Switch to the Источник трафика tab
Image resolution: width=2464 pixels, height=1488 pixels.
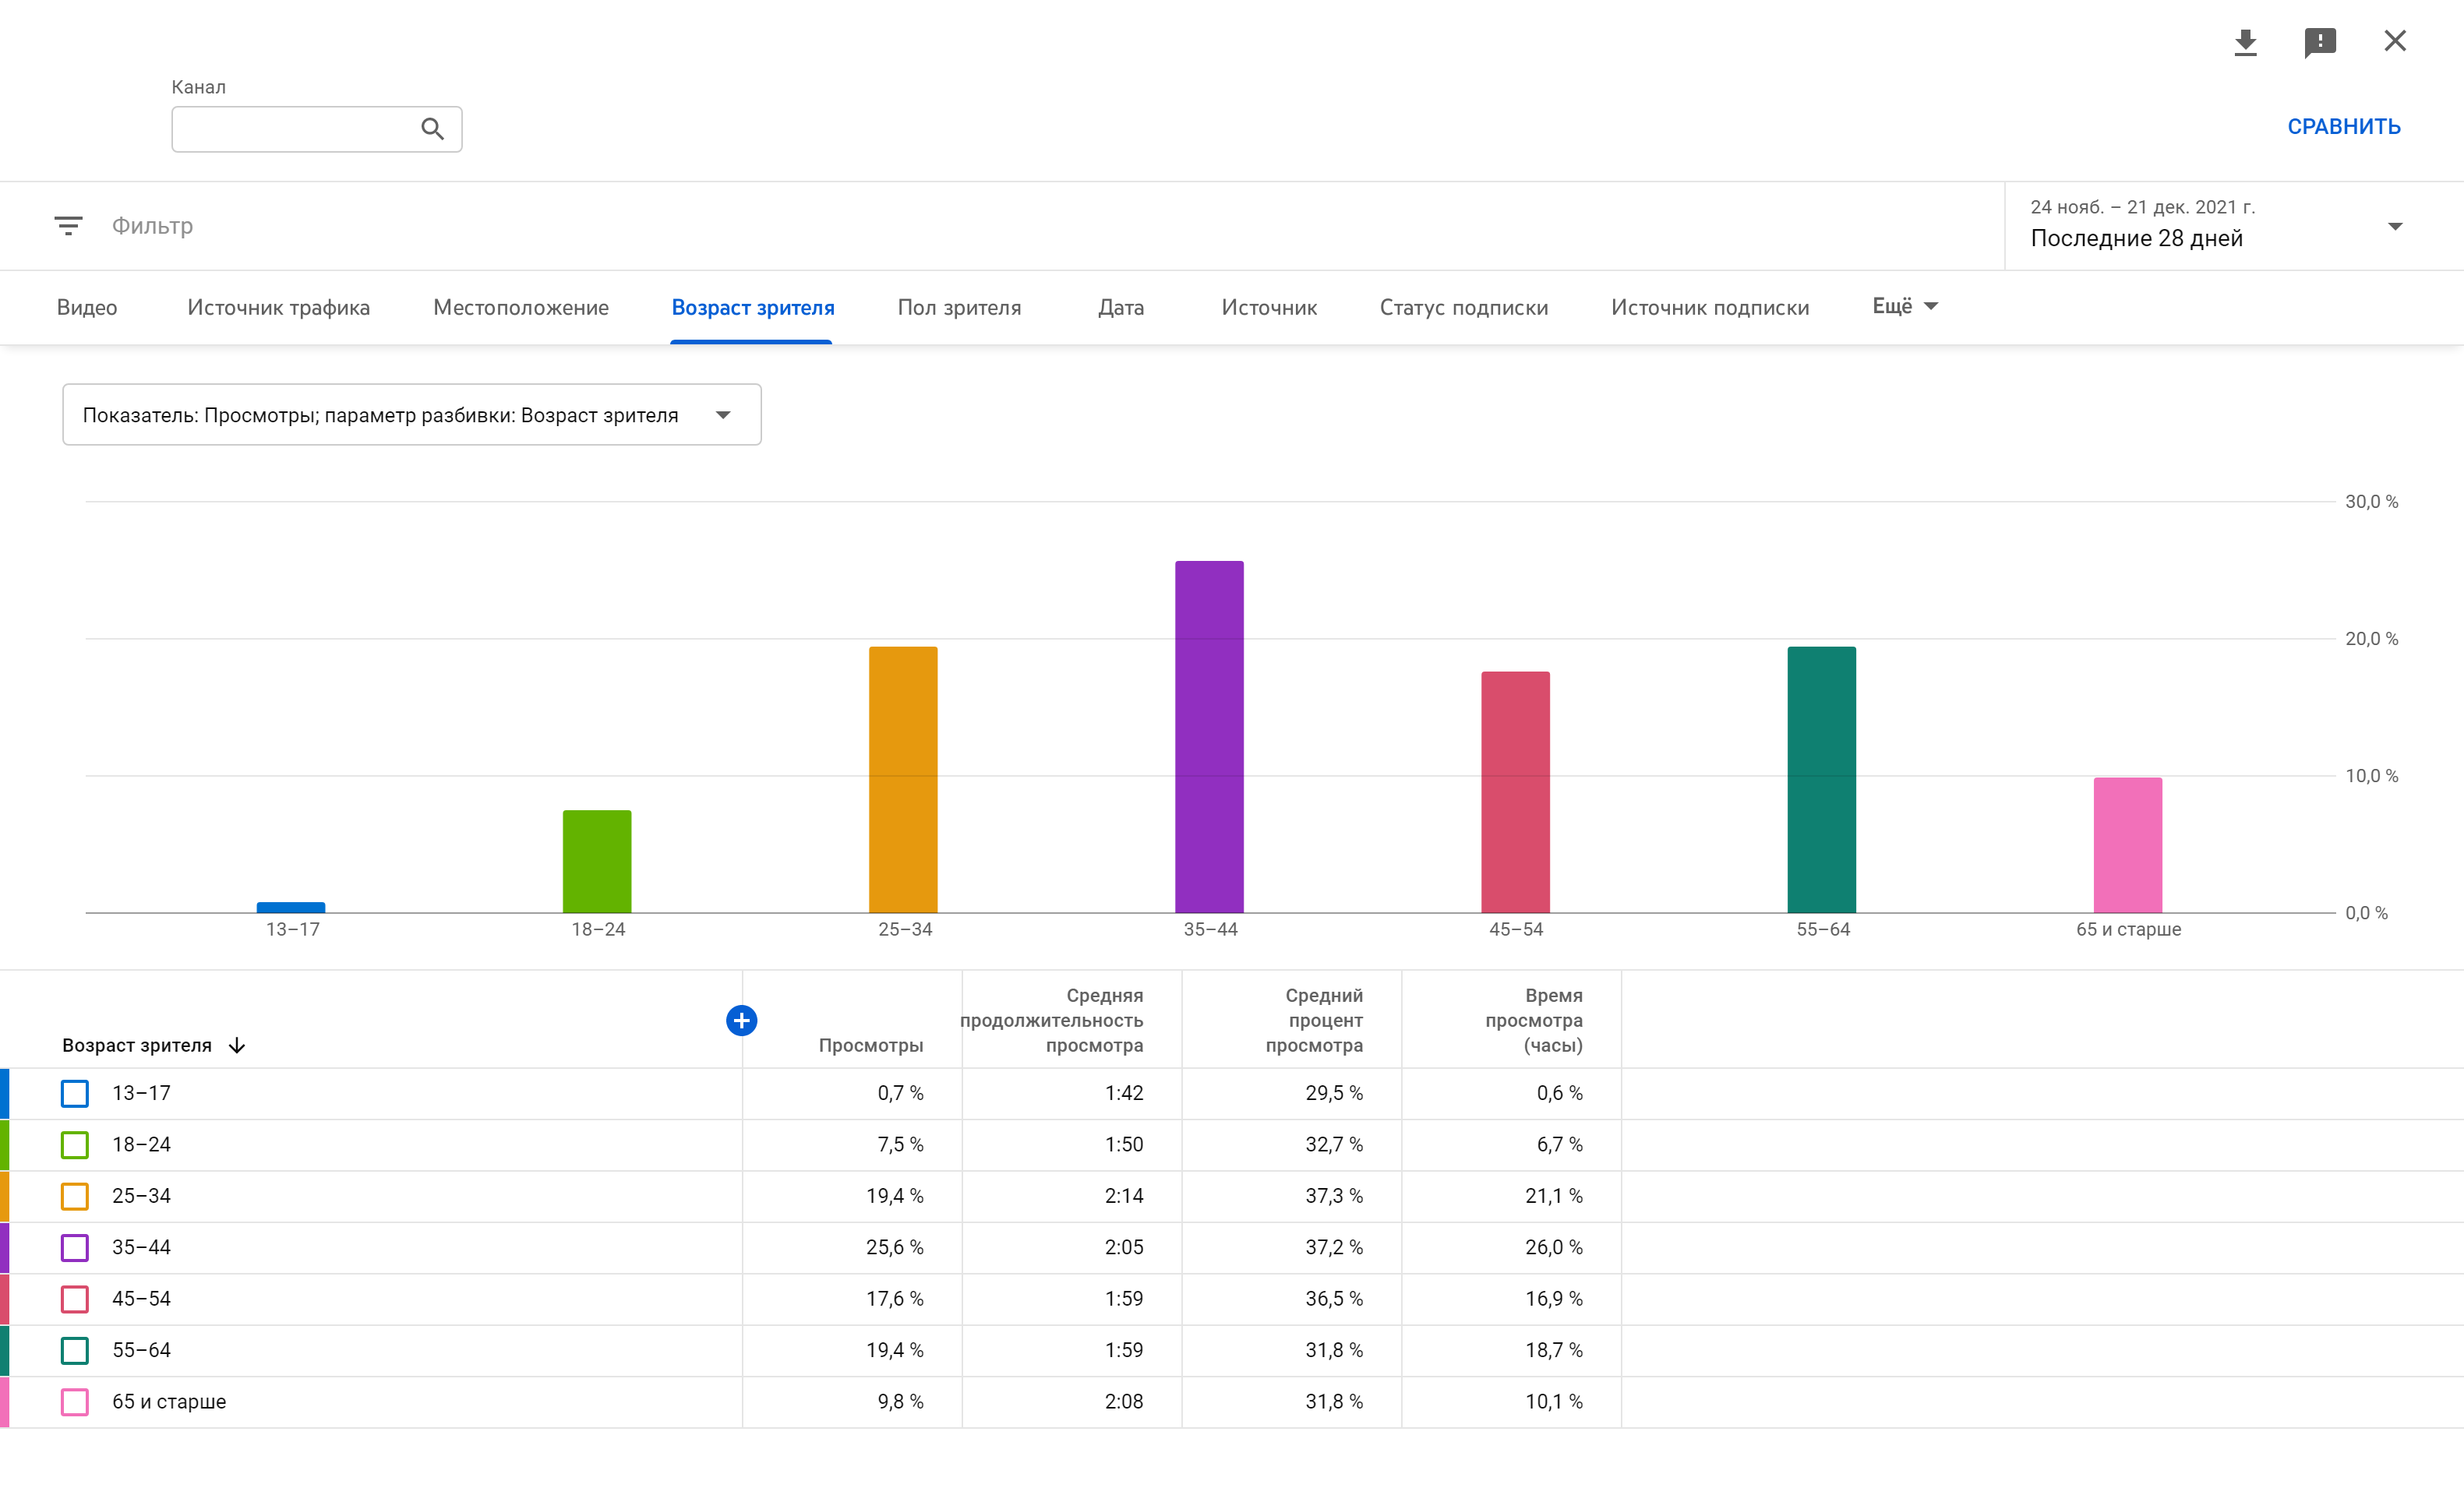click(x=278, y=307)
